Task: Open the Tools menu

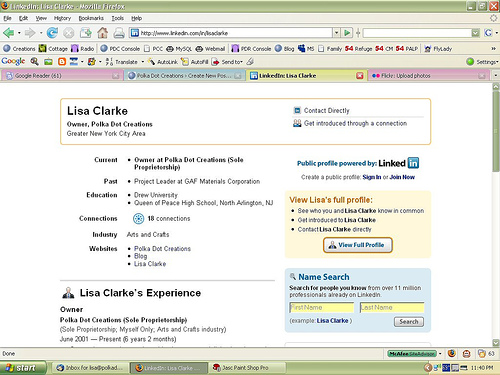Action: click(118, 18)
